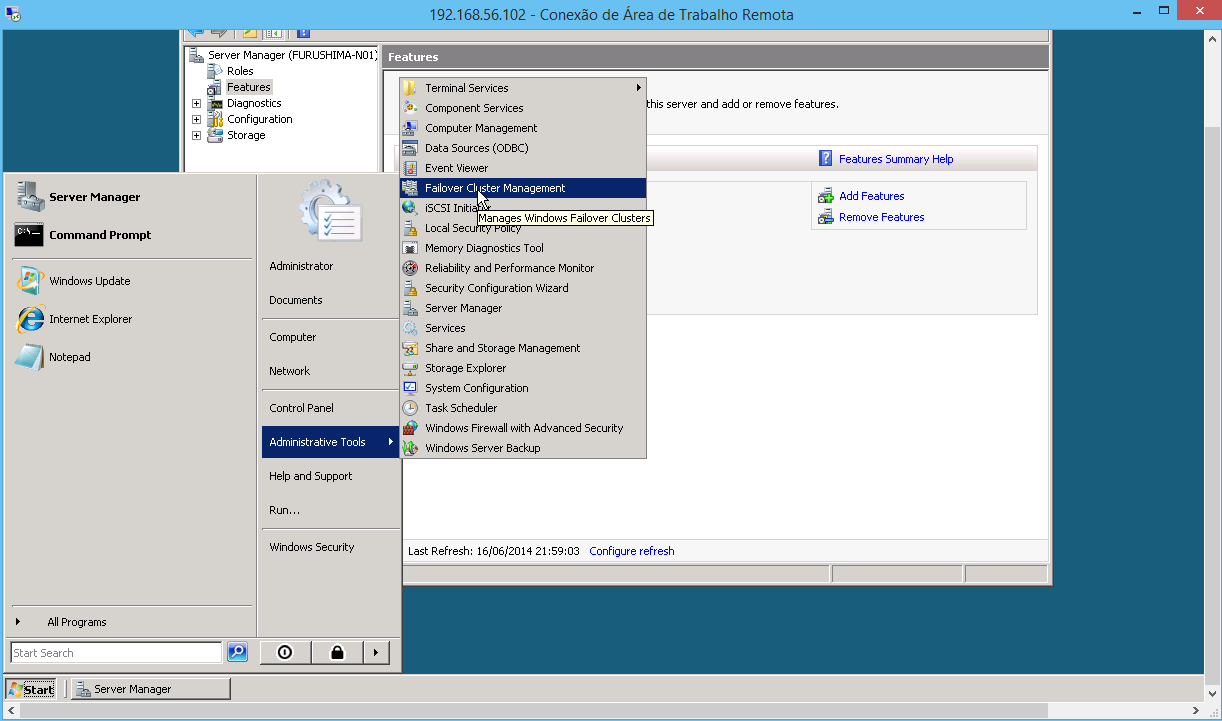Click the Remove Features link
The width and height of the screenshot is (1222, 721).
(881, 217)
